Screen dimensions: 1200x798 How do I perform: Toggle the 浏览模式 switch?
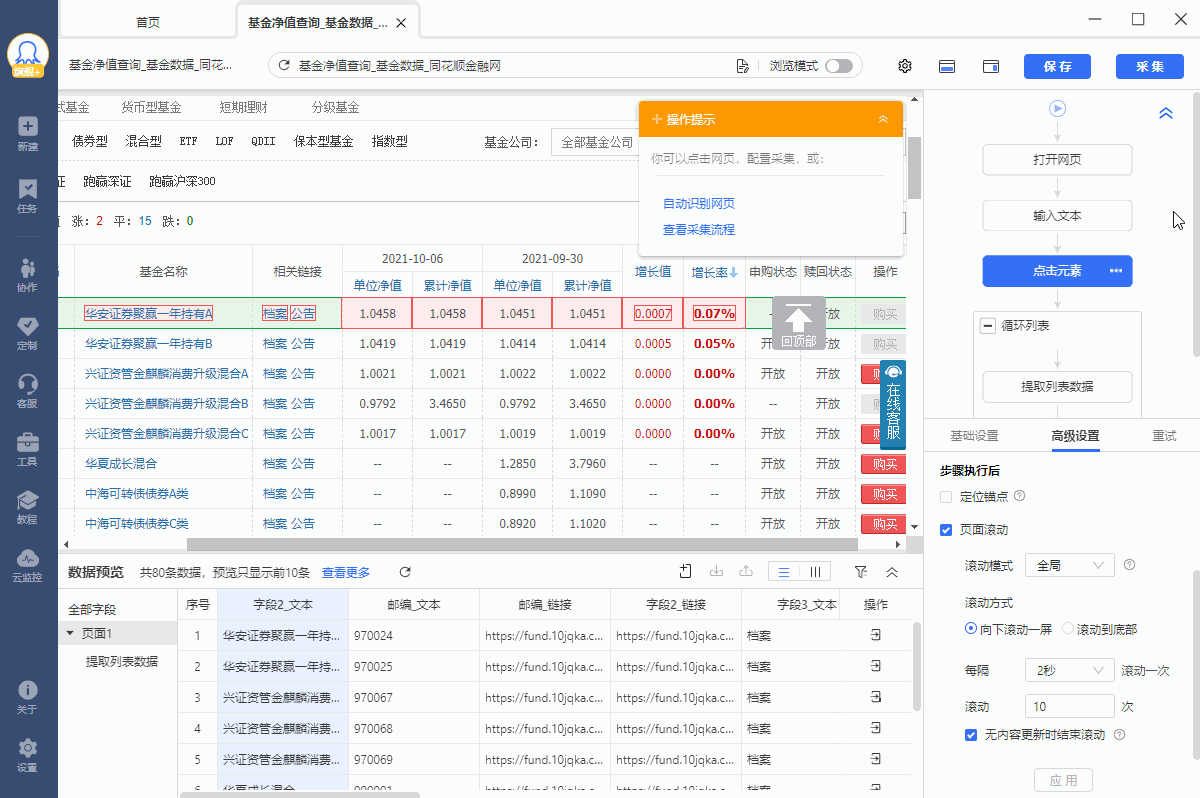(x=839, y=66)
